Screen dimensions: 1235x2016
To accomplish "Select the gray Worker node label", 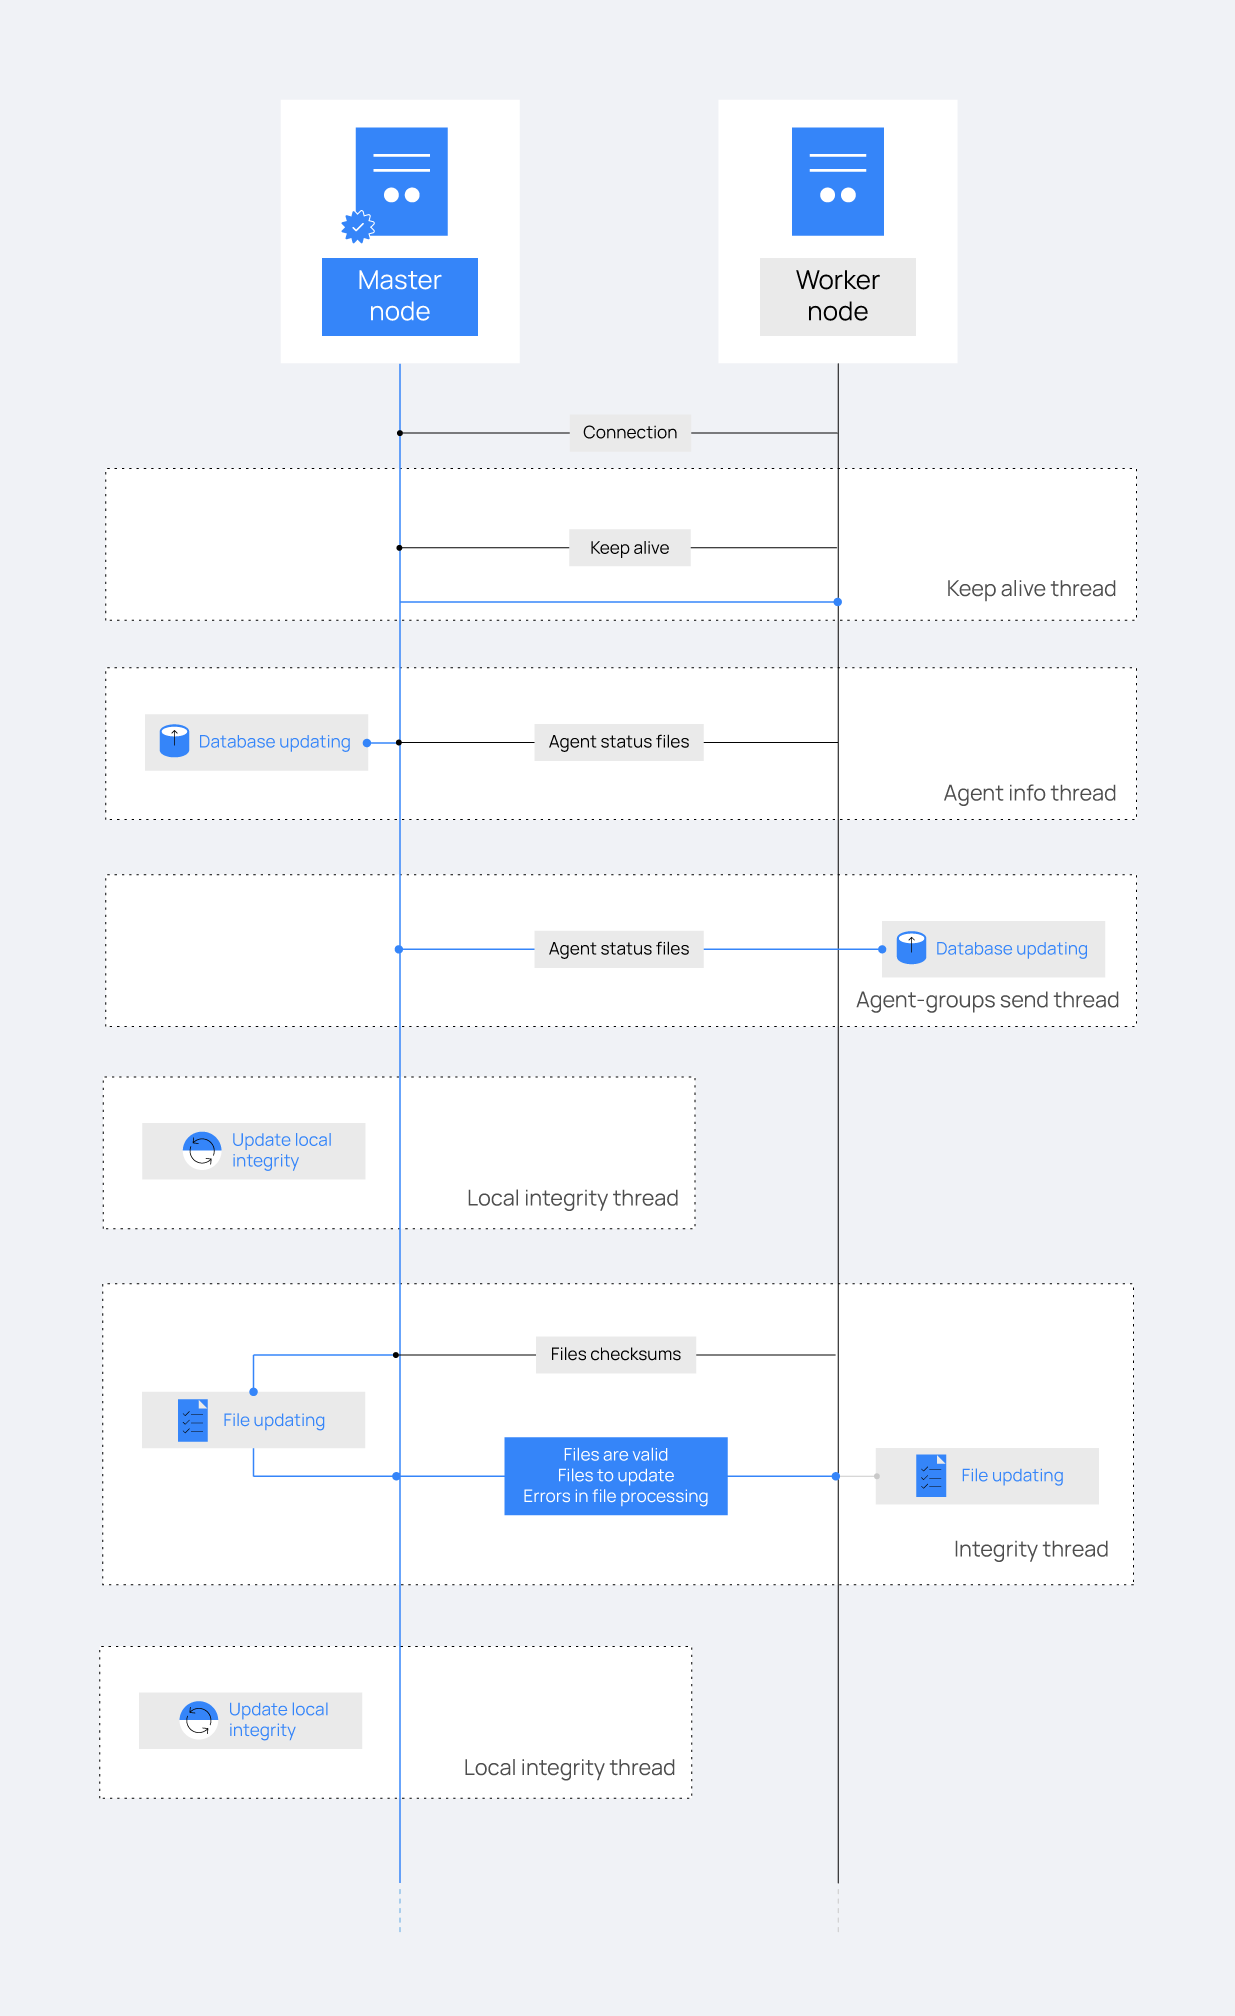I will 837,296.
